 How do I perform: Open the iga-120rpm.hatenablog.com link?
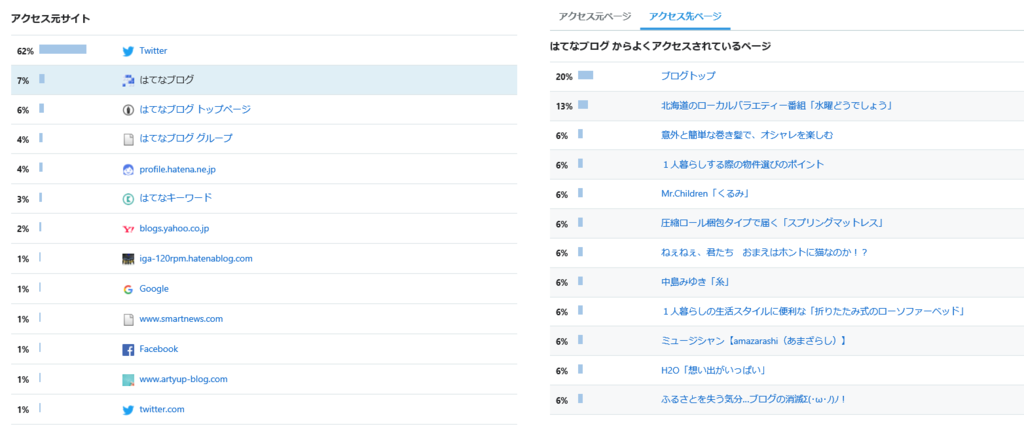coord(196,259)
